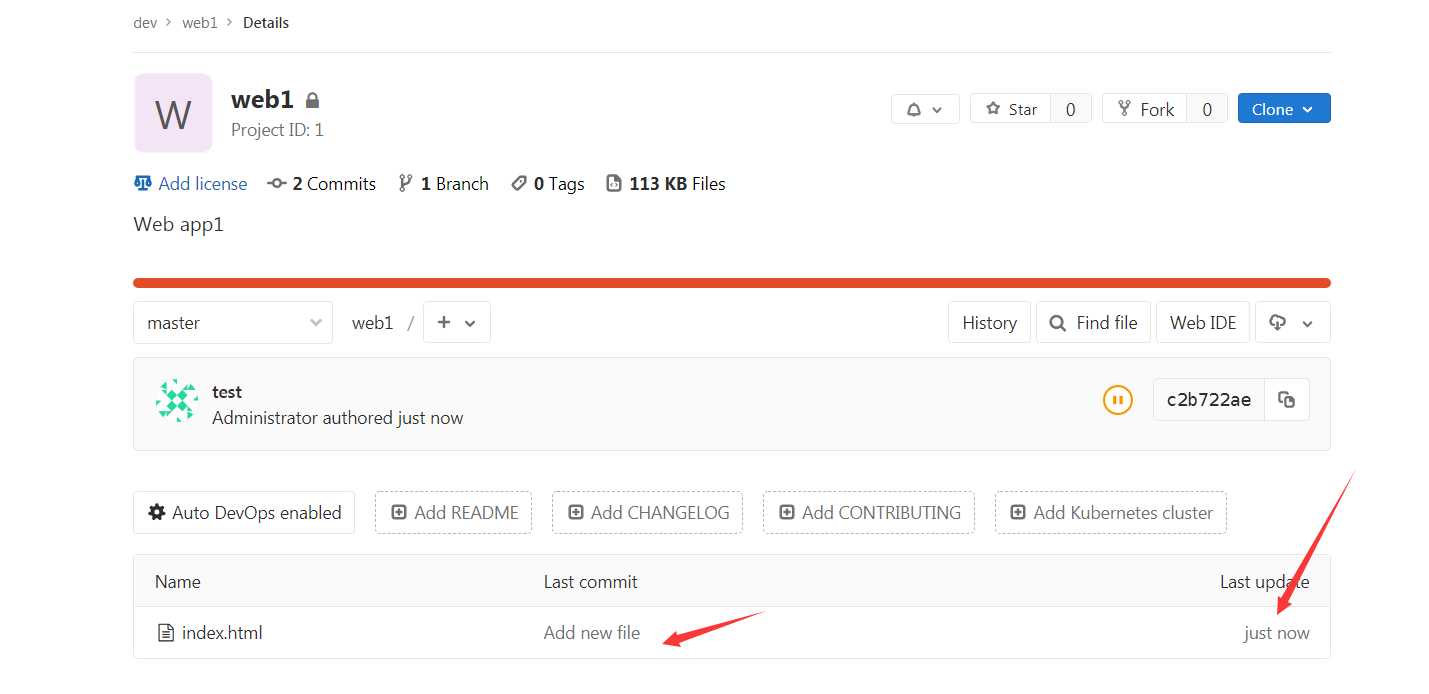Image resolution: width=1429 pixels, height=694 pixels.
Task: Click the index.html file icon
Action: point(166,633)
